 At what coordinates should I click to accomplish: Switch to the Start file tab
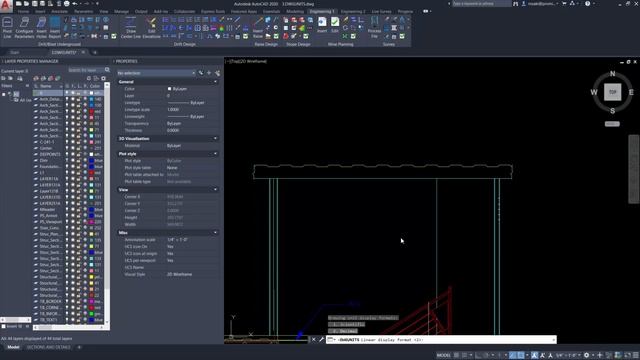(14, 52)
